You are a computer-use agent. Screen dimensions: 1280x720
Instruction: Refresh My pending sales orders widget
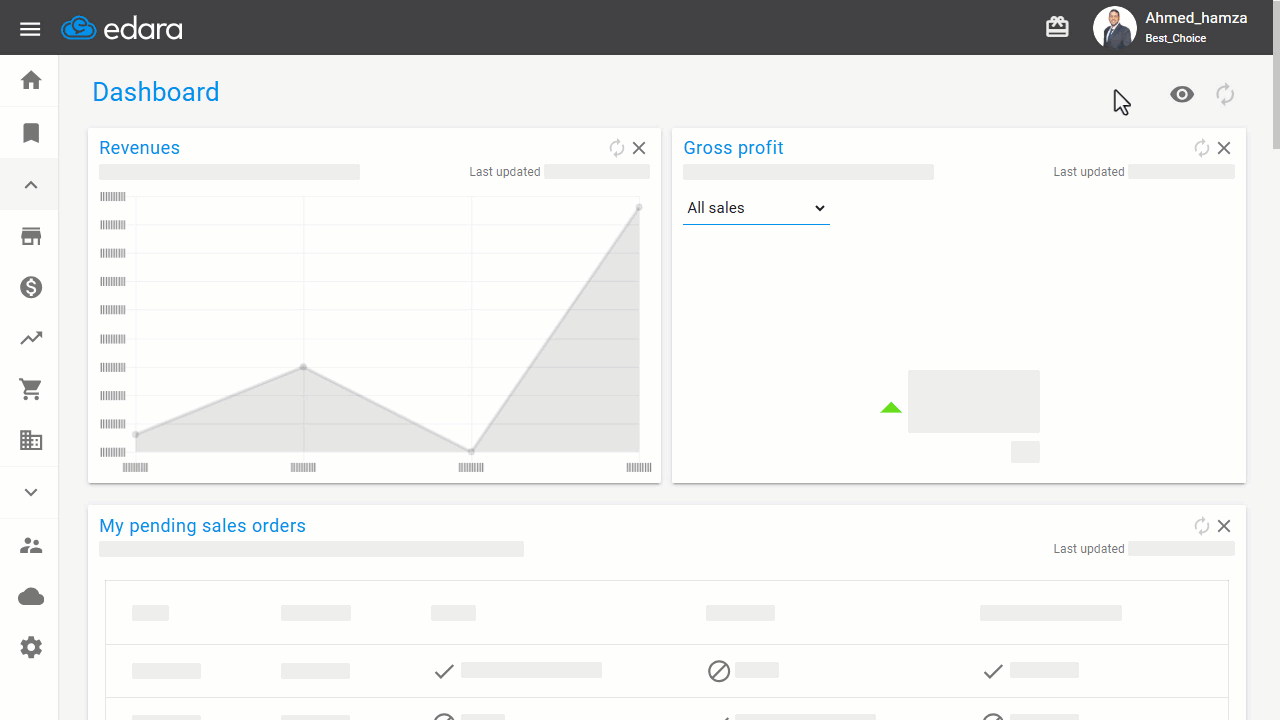point(1202,526)
